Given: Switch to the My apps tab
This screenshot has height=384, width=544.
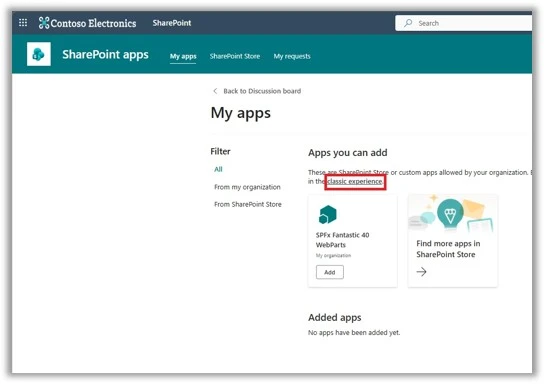Looking at the screenshot, I should pos(183,56).
